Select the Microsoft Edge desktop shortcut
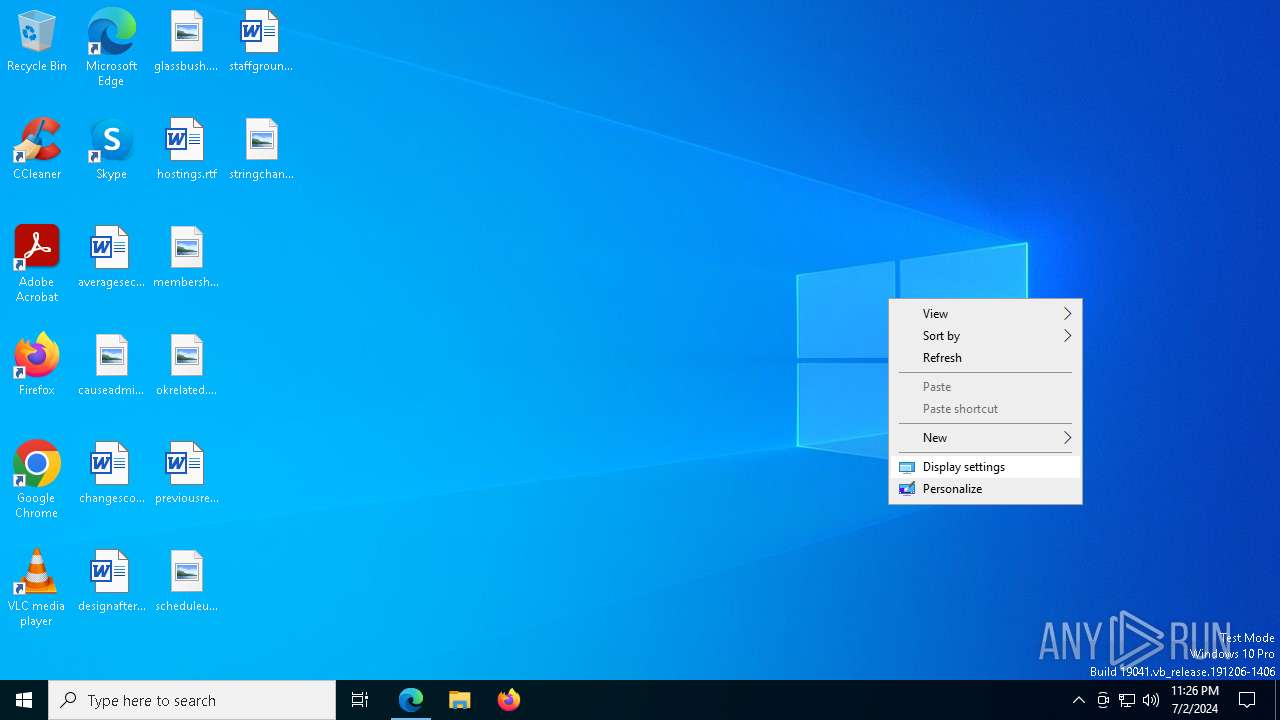The height and width of the screenshot is (720, 1280). (111, 48)
